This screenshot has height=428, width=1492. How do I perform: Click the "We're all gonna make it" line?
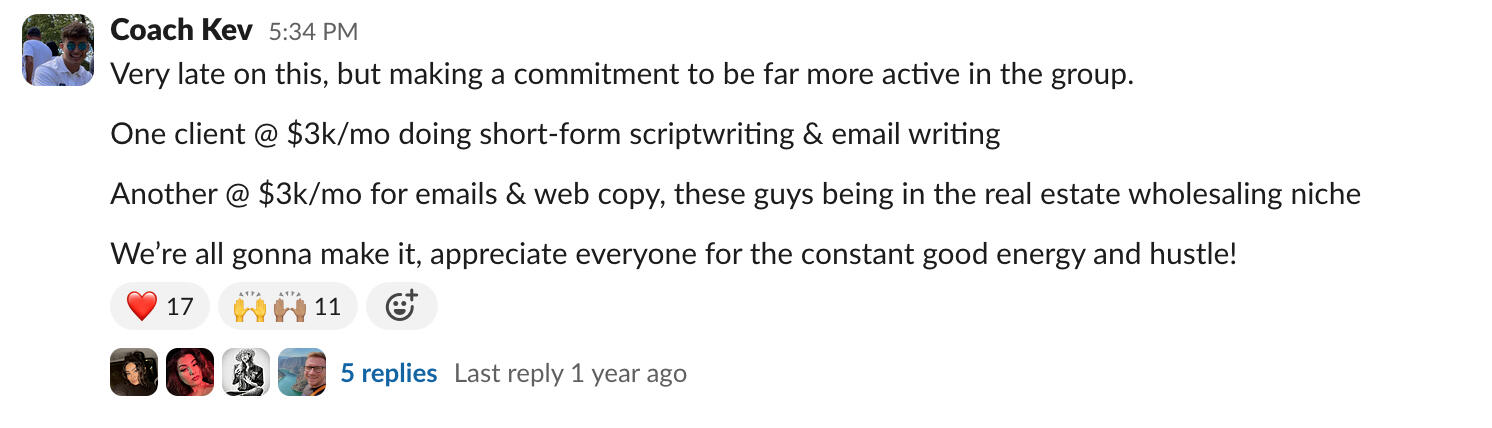tap(673, 254)
